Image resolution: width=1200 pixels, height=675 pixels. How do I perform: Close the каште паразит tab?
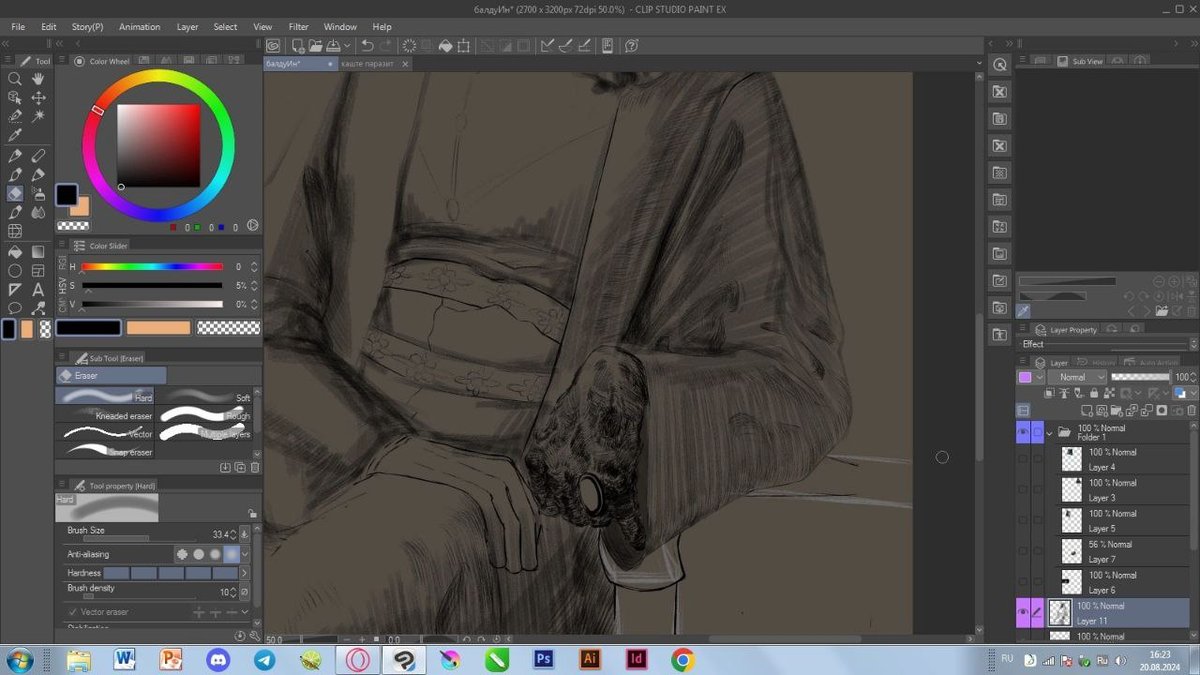(x=405, y=63)
